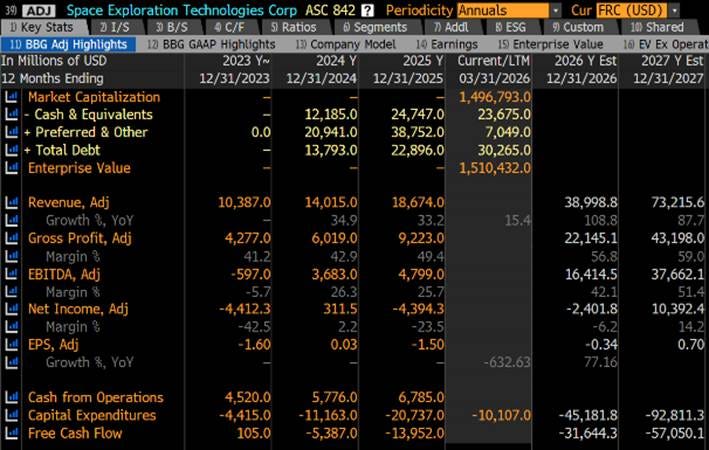Viewport: 709px width, 450px height.
Task: Open the currency FRC (USD) dropdown arrow
Action: pos(675,10)
